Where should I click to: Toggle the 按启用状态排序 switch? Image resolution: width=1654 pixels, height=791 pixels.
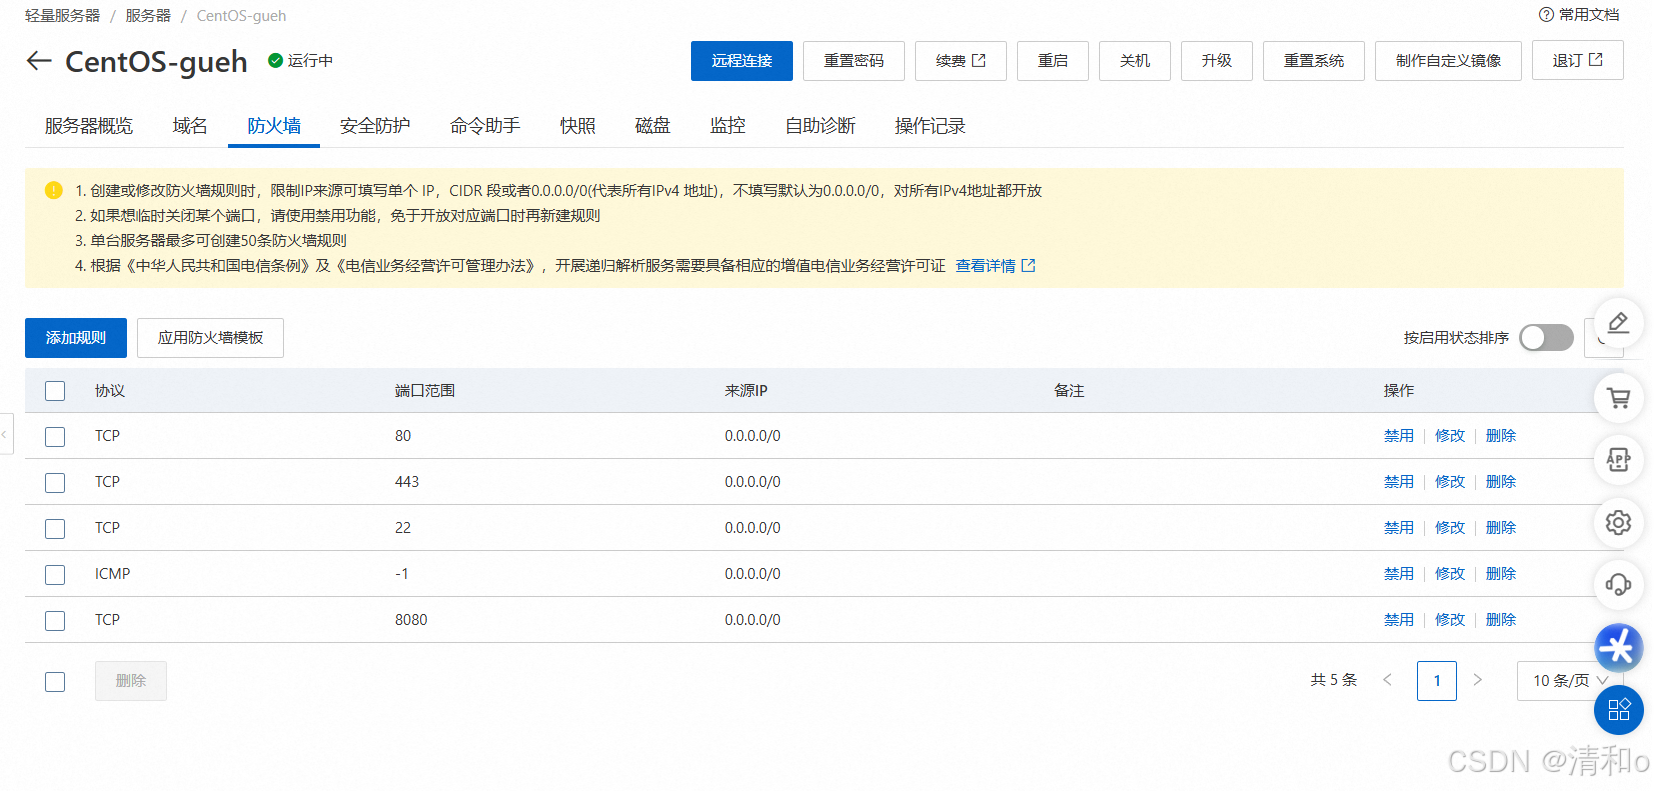[1546, 338]
